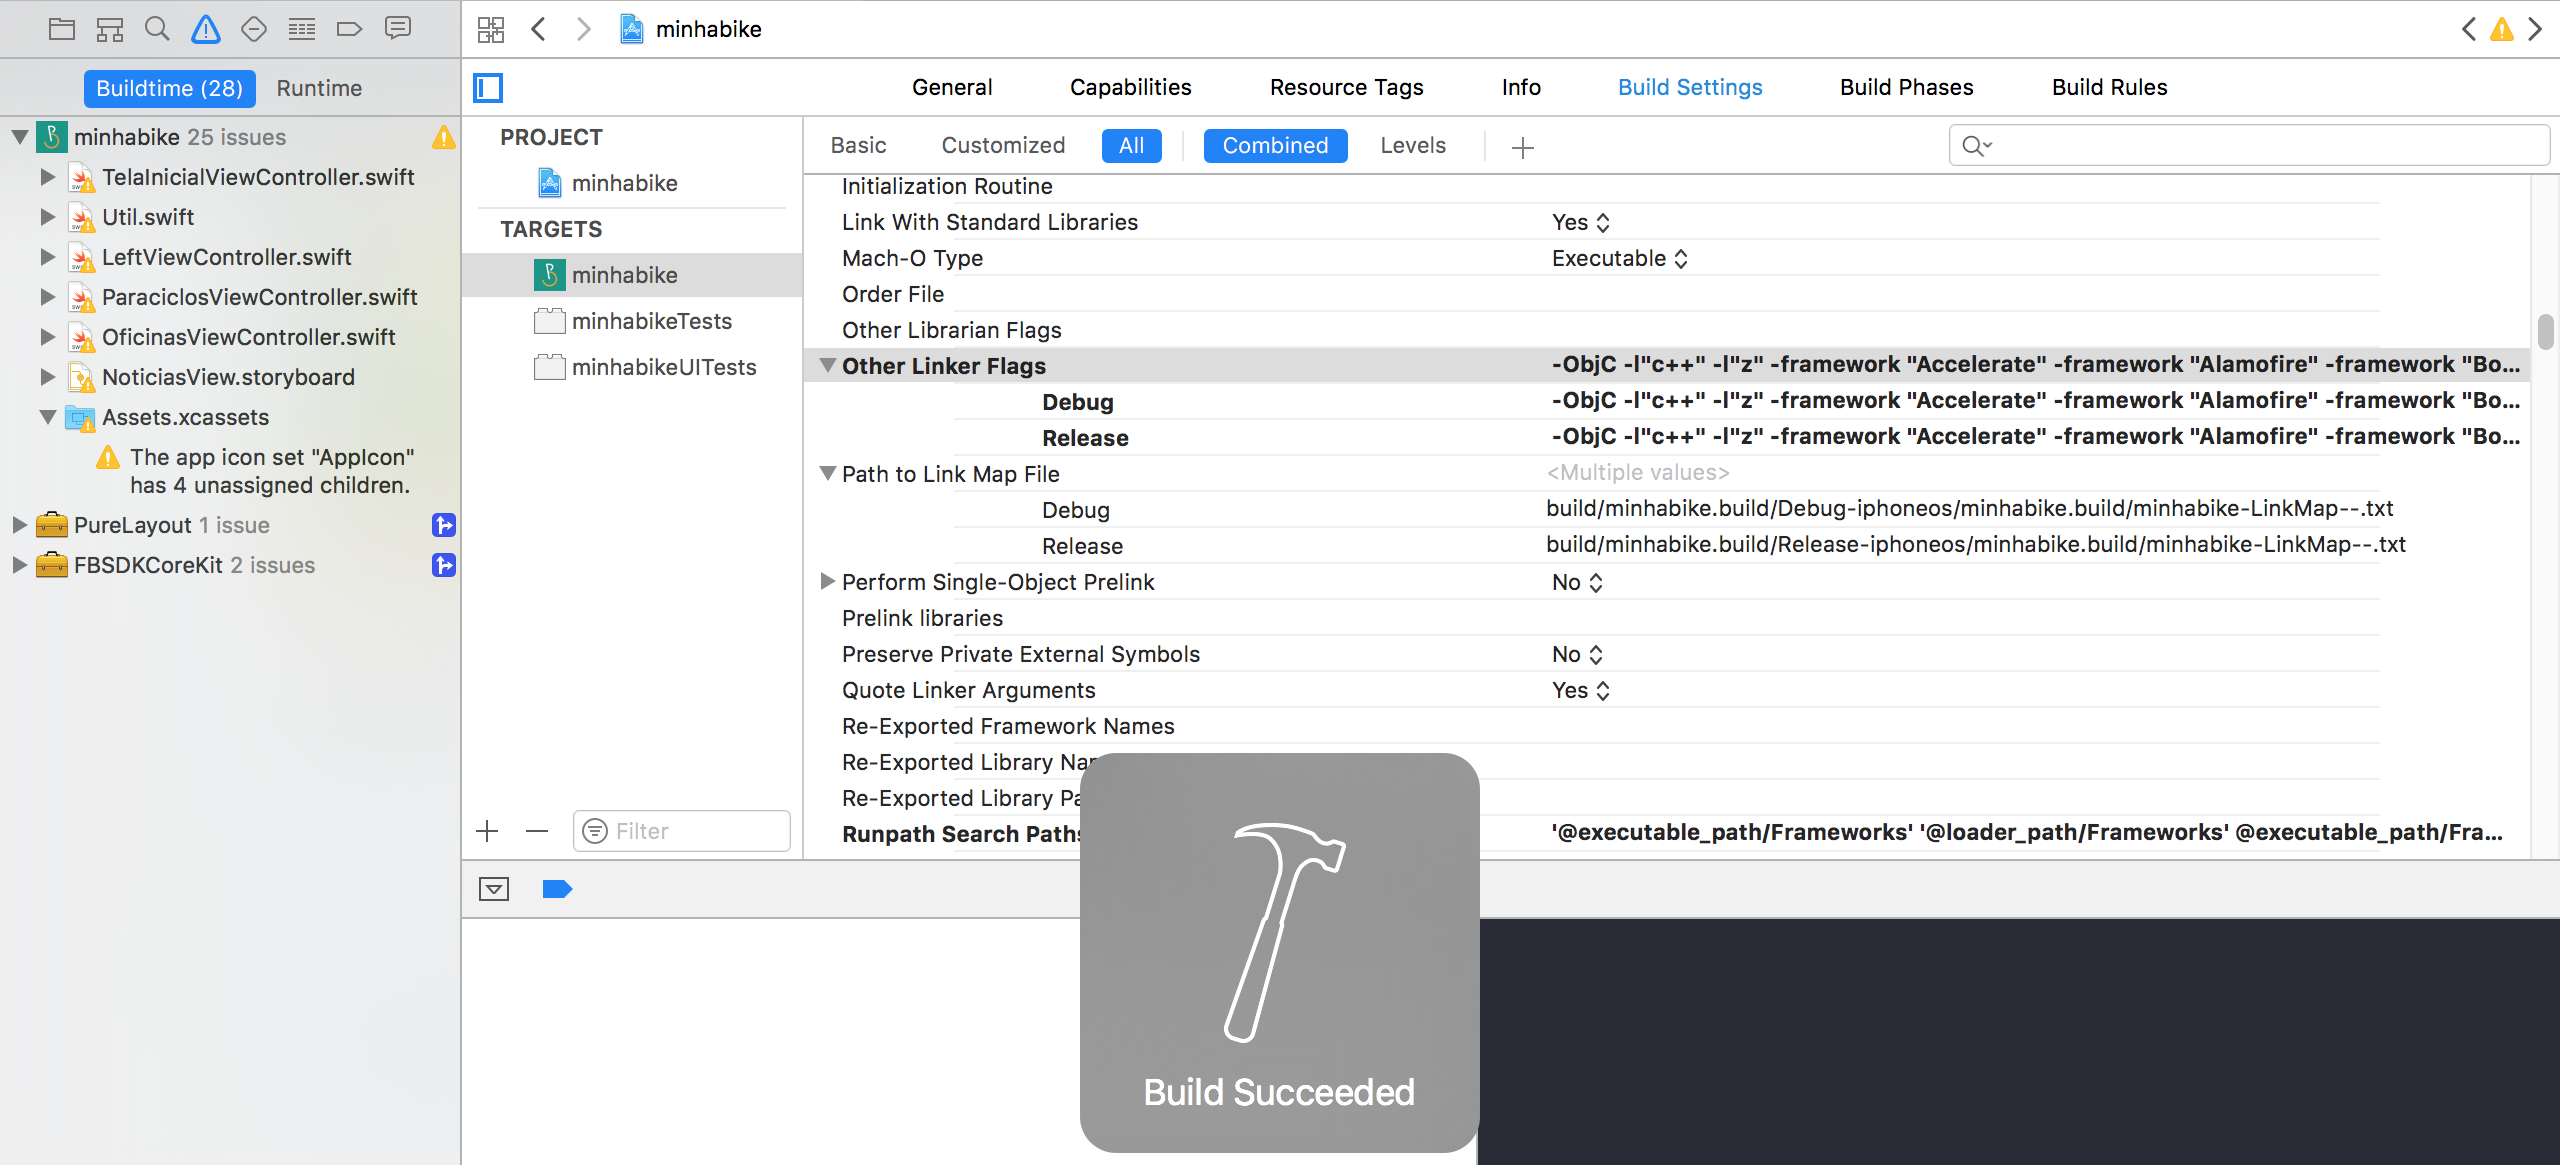Switch to Runtime issues view
The height and width of the screenshot is (1165, 2560).
tap(319, 88)
